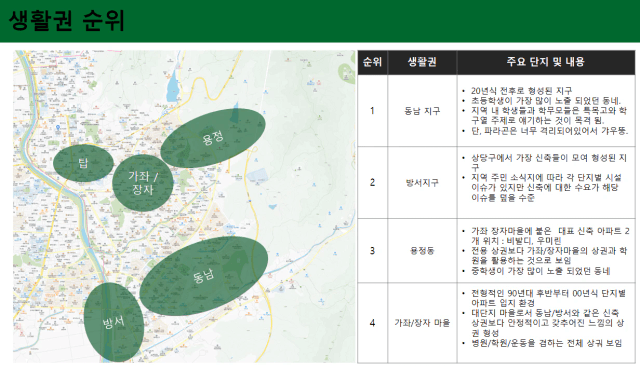Select the 방서 green oval on the map

(x=113, y=322)
